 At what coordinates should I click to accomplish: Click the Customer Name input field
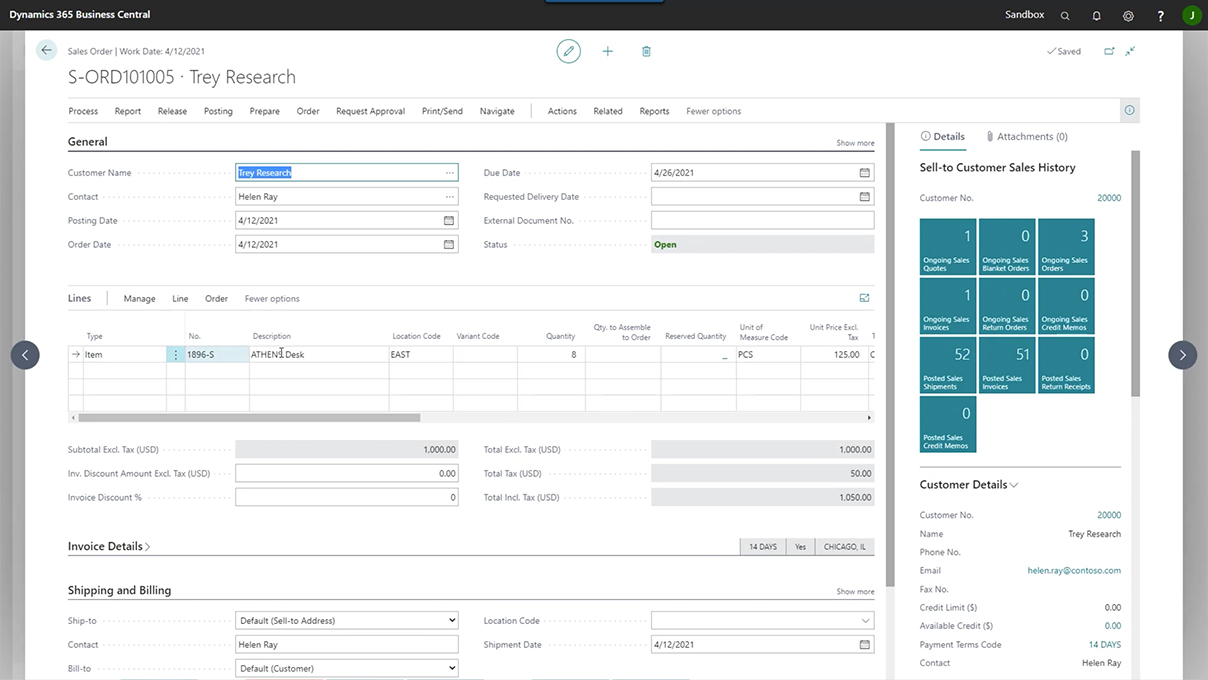tap(346, 173)
